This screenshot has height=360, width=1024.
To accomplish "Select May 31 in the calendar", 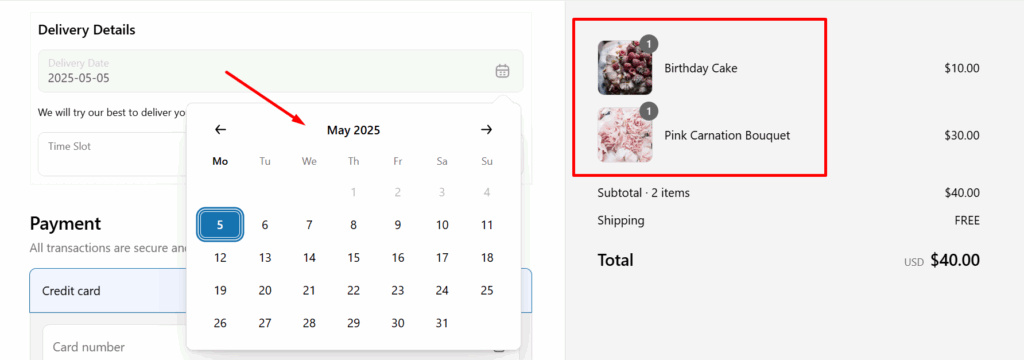I will (x=442, y=323).
